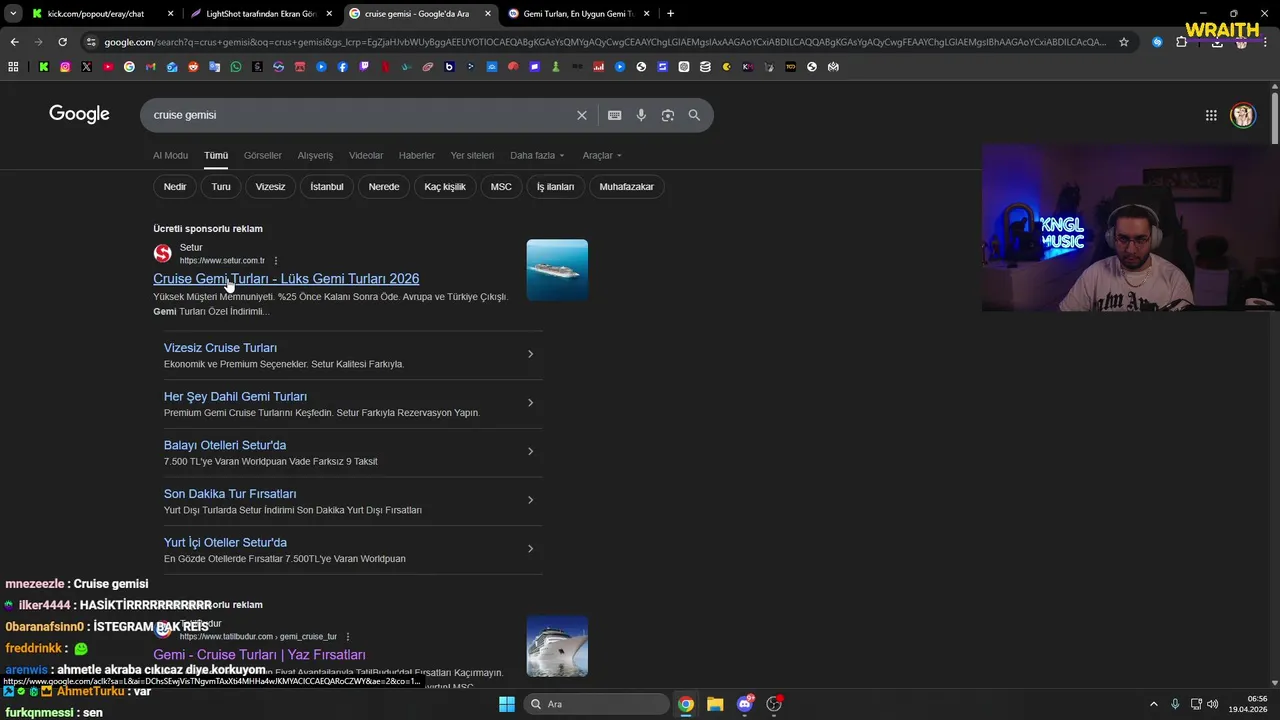Screen dimensions: 1280x720
Task: Switch to Haberler tab
Action: pos(417,156)
